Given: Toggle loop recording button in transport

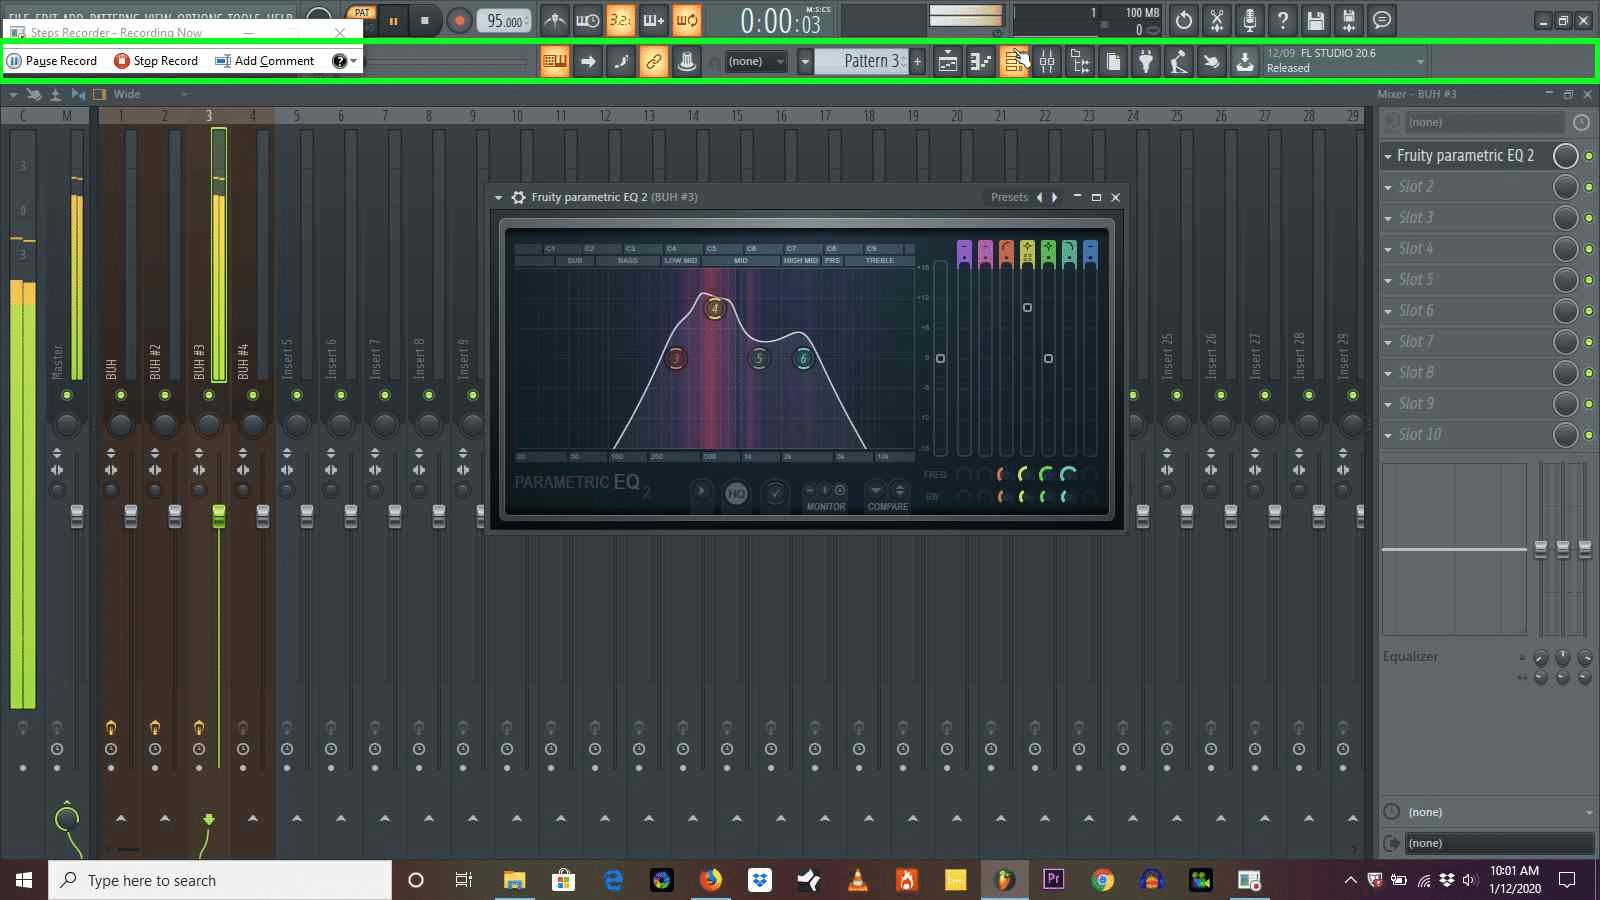Looking at the screenshot, I should pos(687,20).
